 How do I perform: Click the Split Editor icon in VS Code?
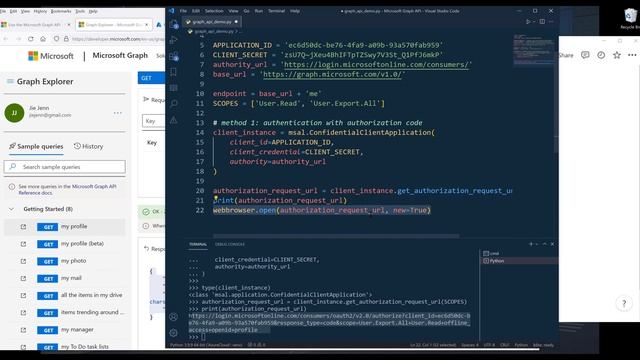point(542,22)
